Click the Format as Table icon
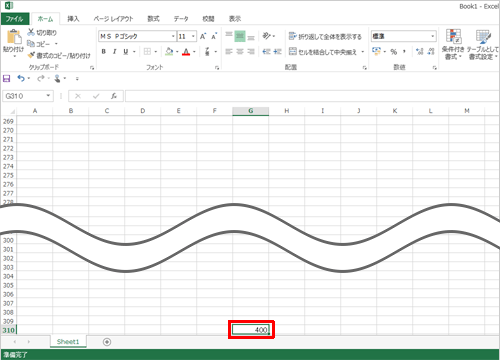Screen dimensions: 500x360 click(x=483, y=36)
